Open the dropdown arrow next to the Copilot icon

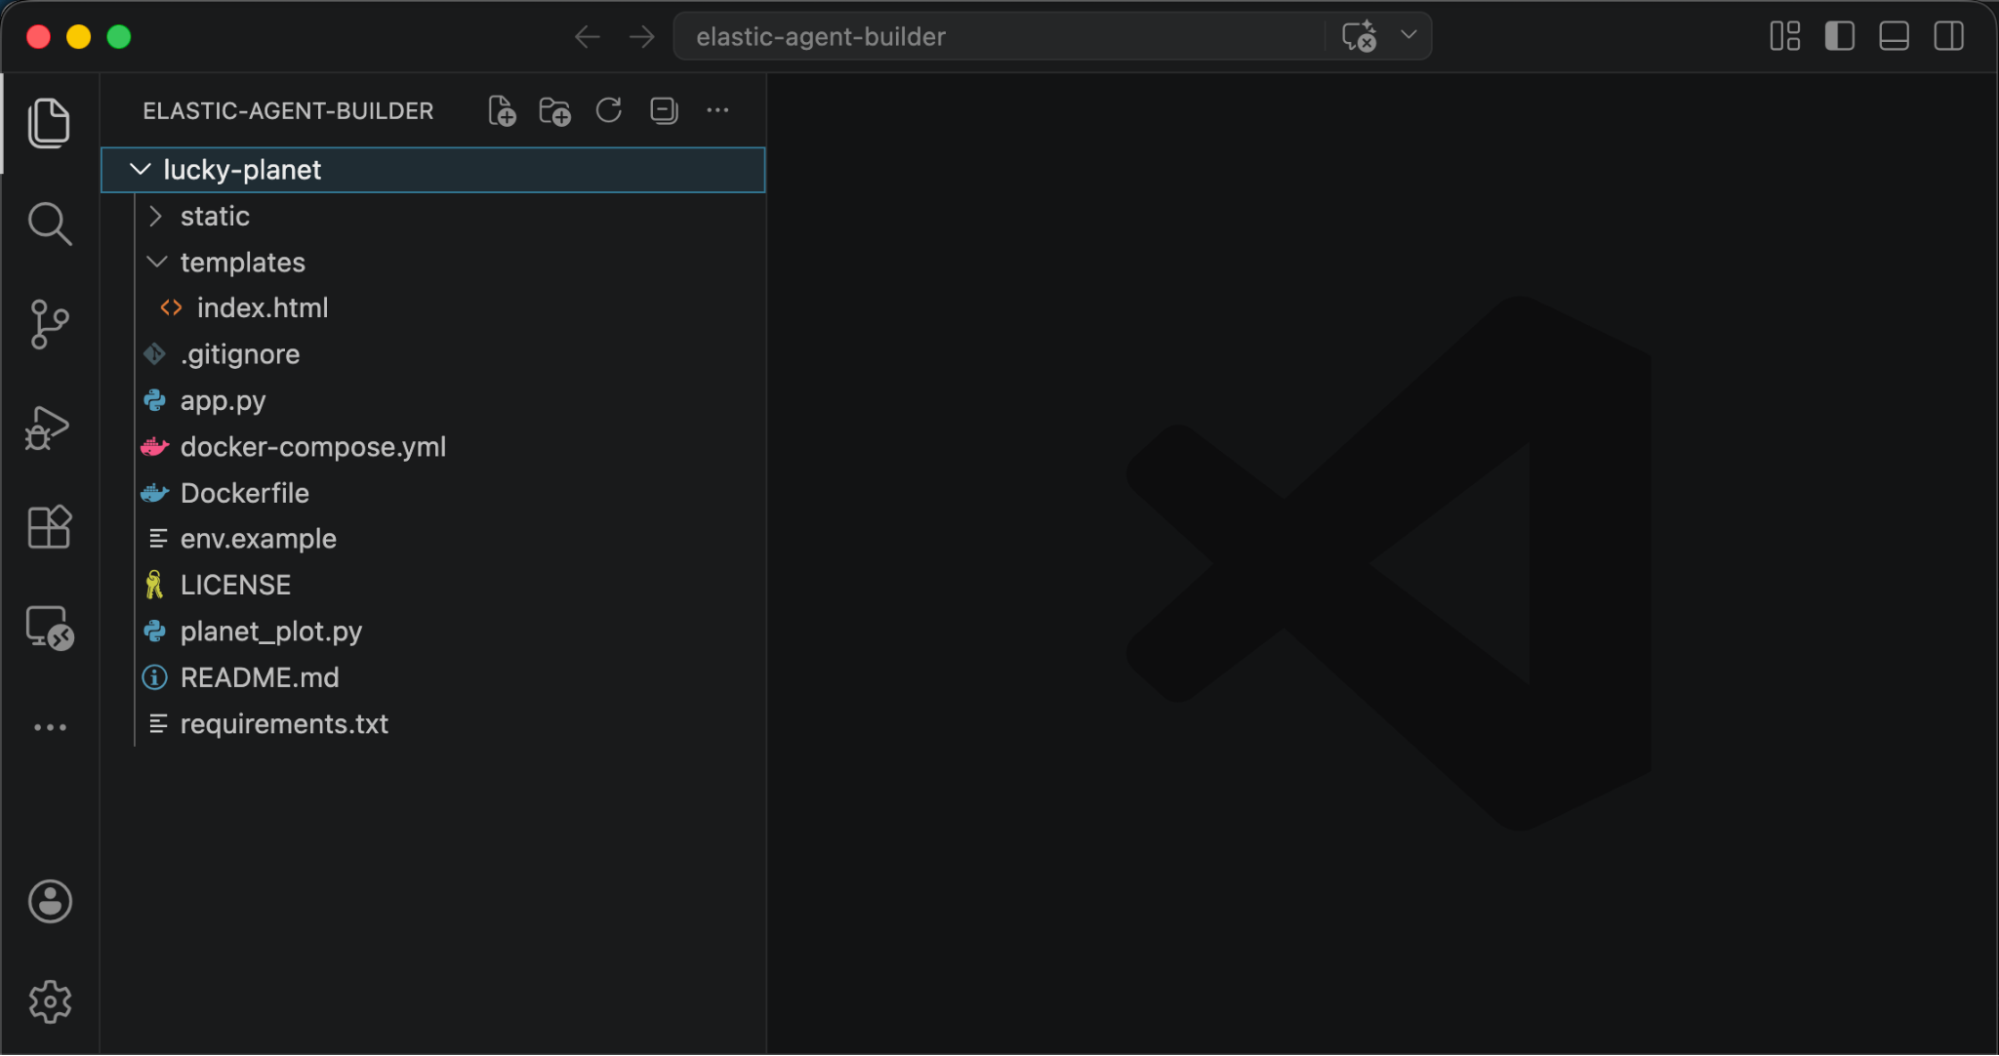pos(1409,35)
